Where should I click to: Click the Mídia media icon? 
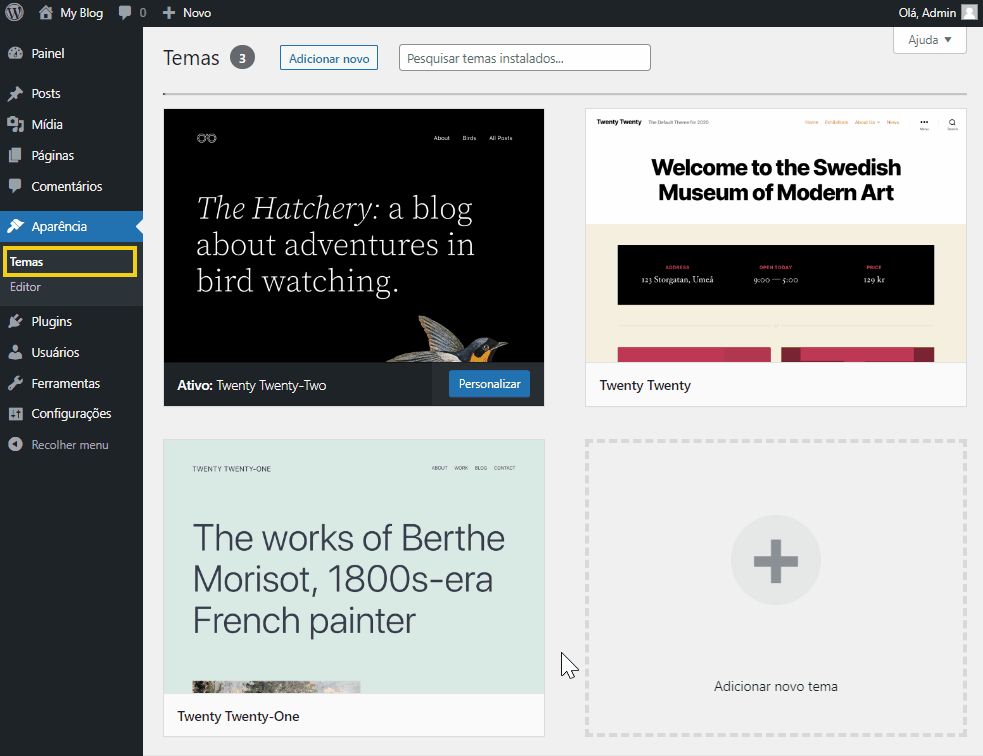pyautogui.click(x=16, y=124)
